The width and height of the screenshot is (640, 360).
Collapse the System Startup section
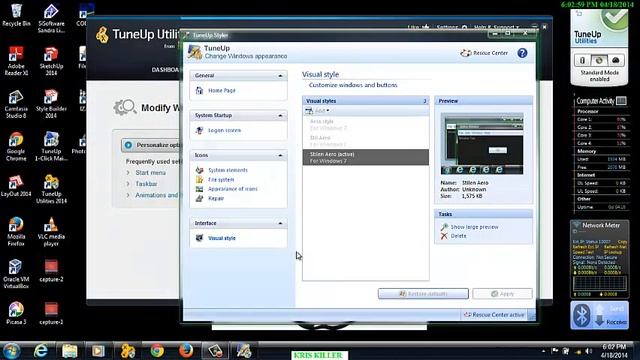[280, 116]
